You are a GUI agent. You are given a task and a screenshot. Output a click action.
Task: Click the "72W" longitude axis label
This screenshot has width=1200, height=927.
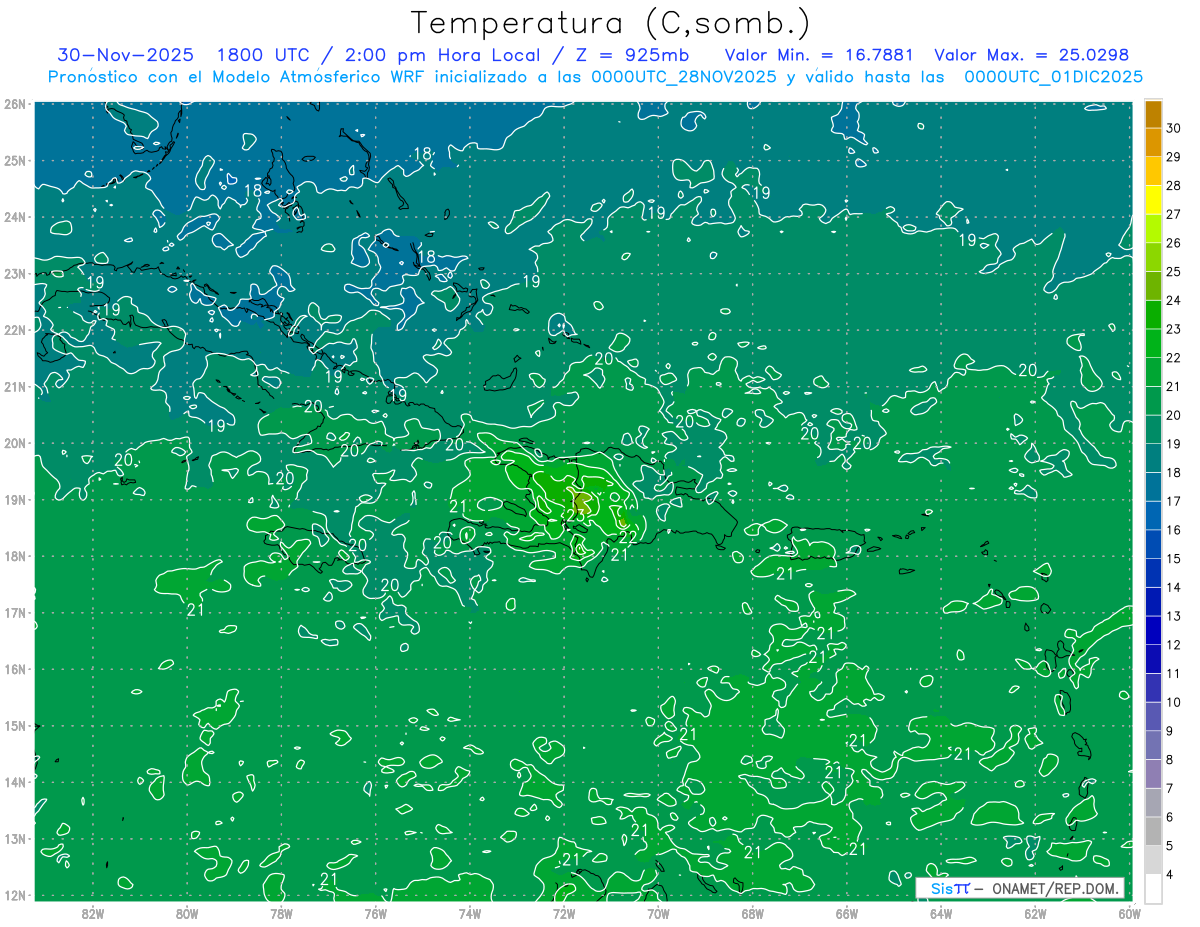[x=563, y=913]
